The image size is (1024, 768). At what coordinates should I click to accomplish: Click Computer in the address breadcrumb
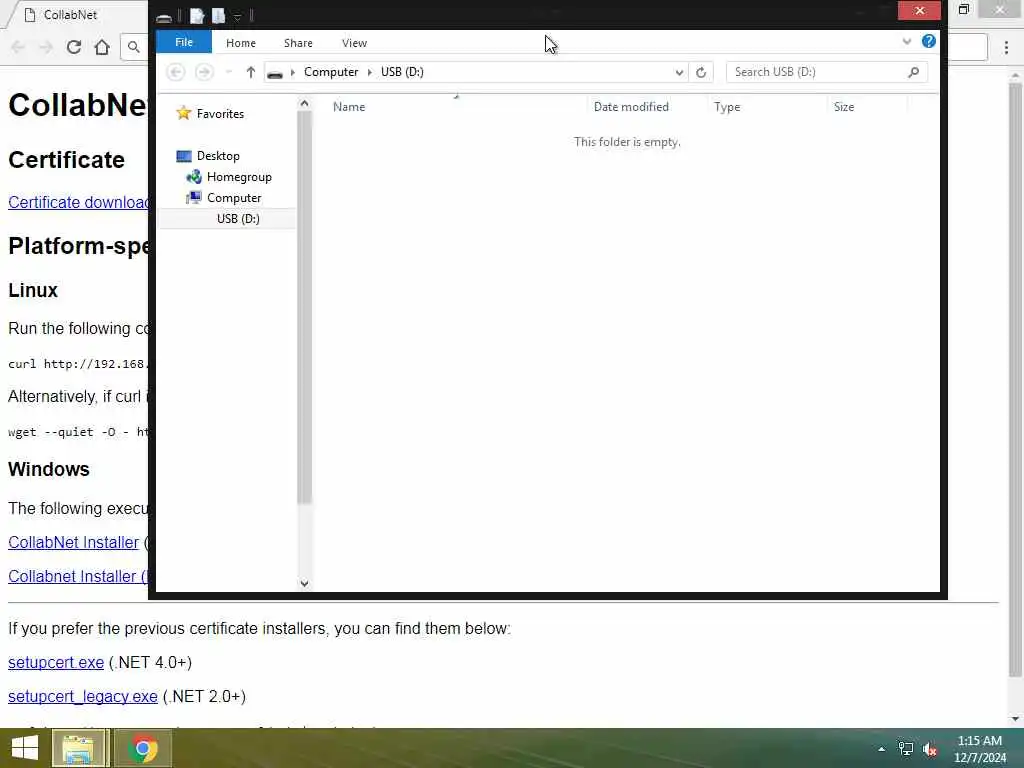coord(331,72)
